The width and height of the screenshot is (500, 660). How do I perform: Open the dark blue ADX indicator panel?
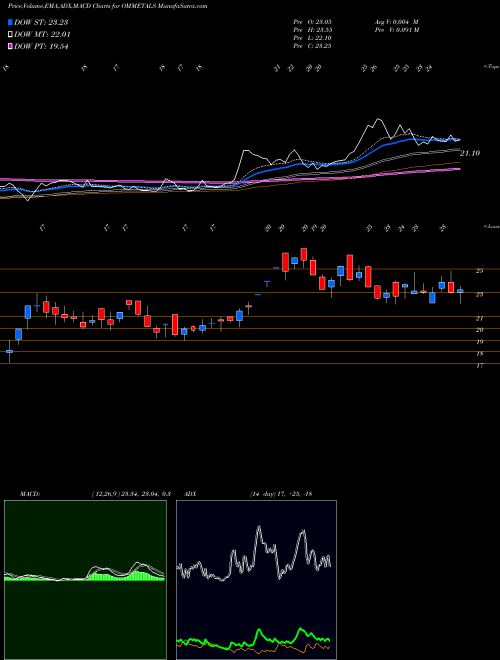pyautogui.click(x=256, y=580)
